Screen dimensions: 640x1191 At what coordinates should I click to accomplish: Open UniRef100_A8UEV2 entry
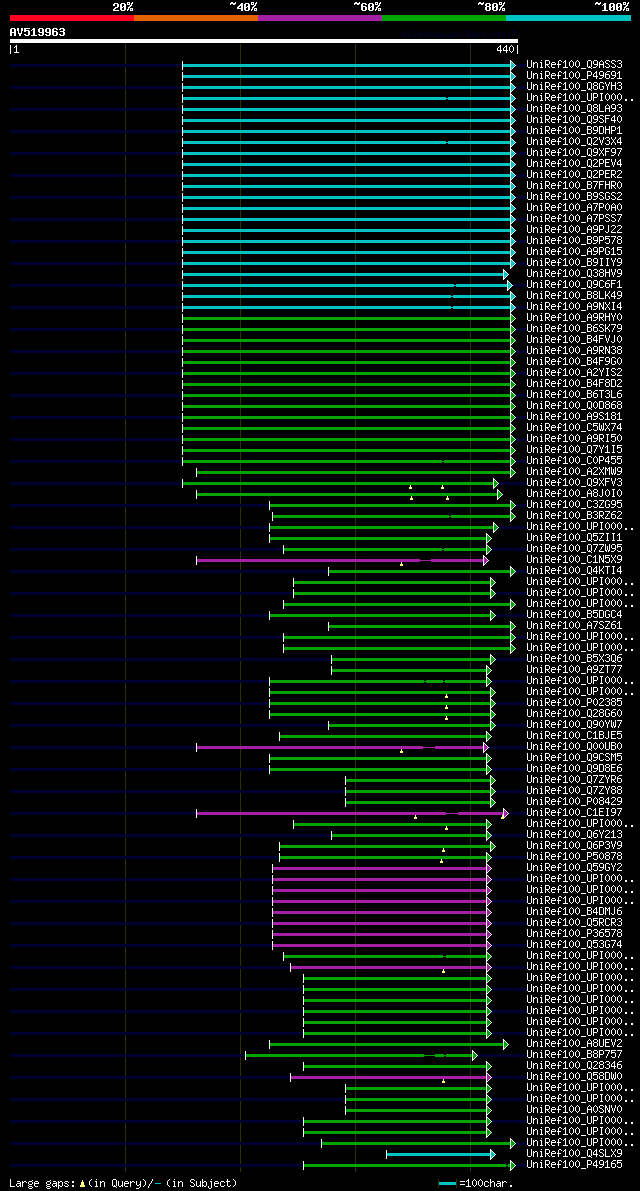[574, 1044]
